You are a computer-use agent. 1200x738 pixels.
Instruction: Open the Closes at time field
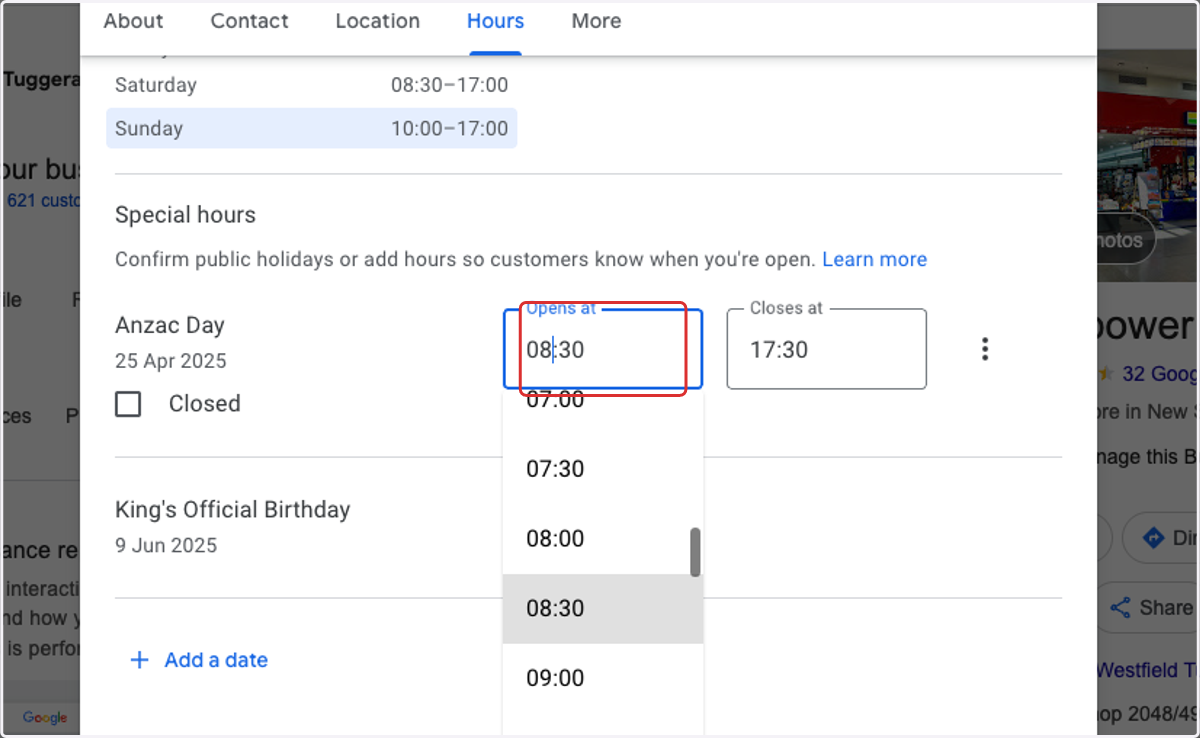point(826,349)
